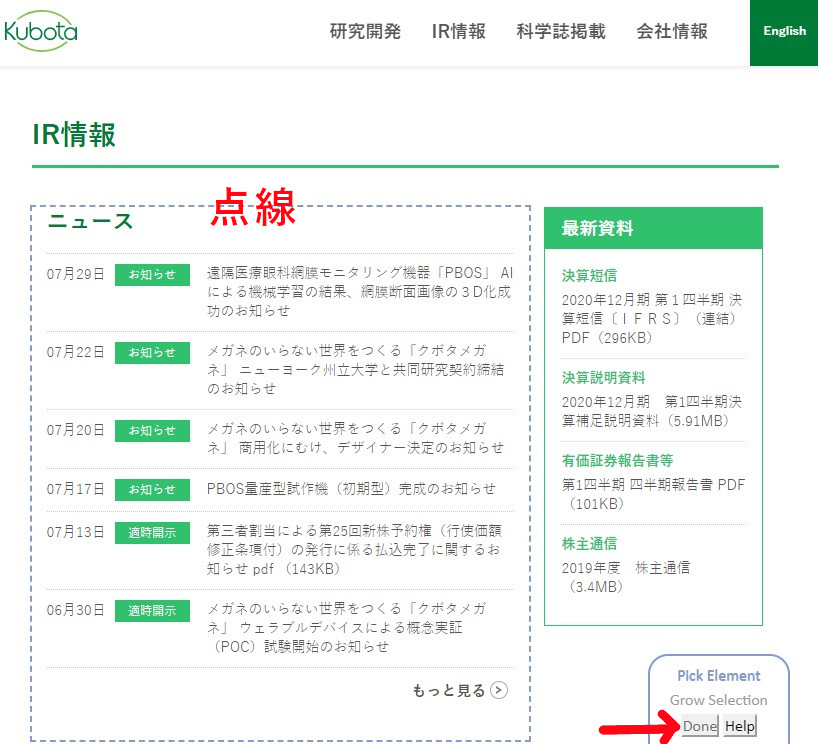Click Done in Pick Element panel
The height and width of the screenshot is (744, 818).
700,726
